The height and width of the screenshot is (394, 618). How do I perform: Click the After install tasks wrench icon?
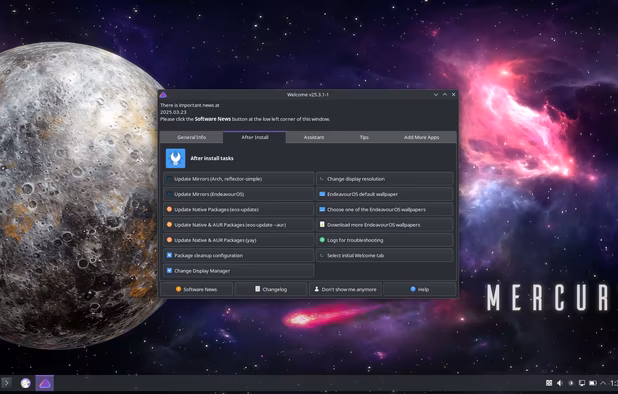tap(175, 158)
